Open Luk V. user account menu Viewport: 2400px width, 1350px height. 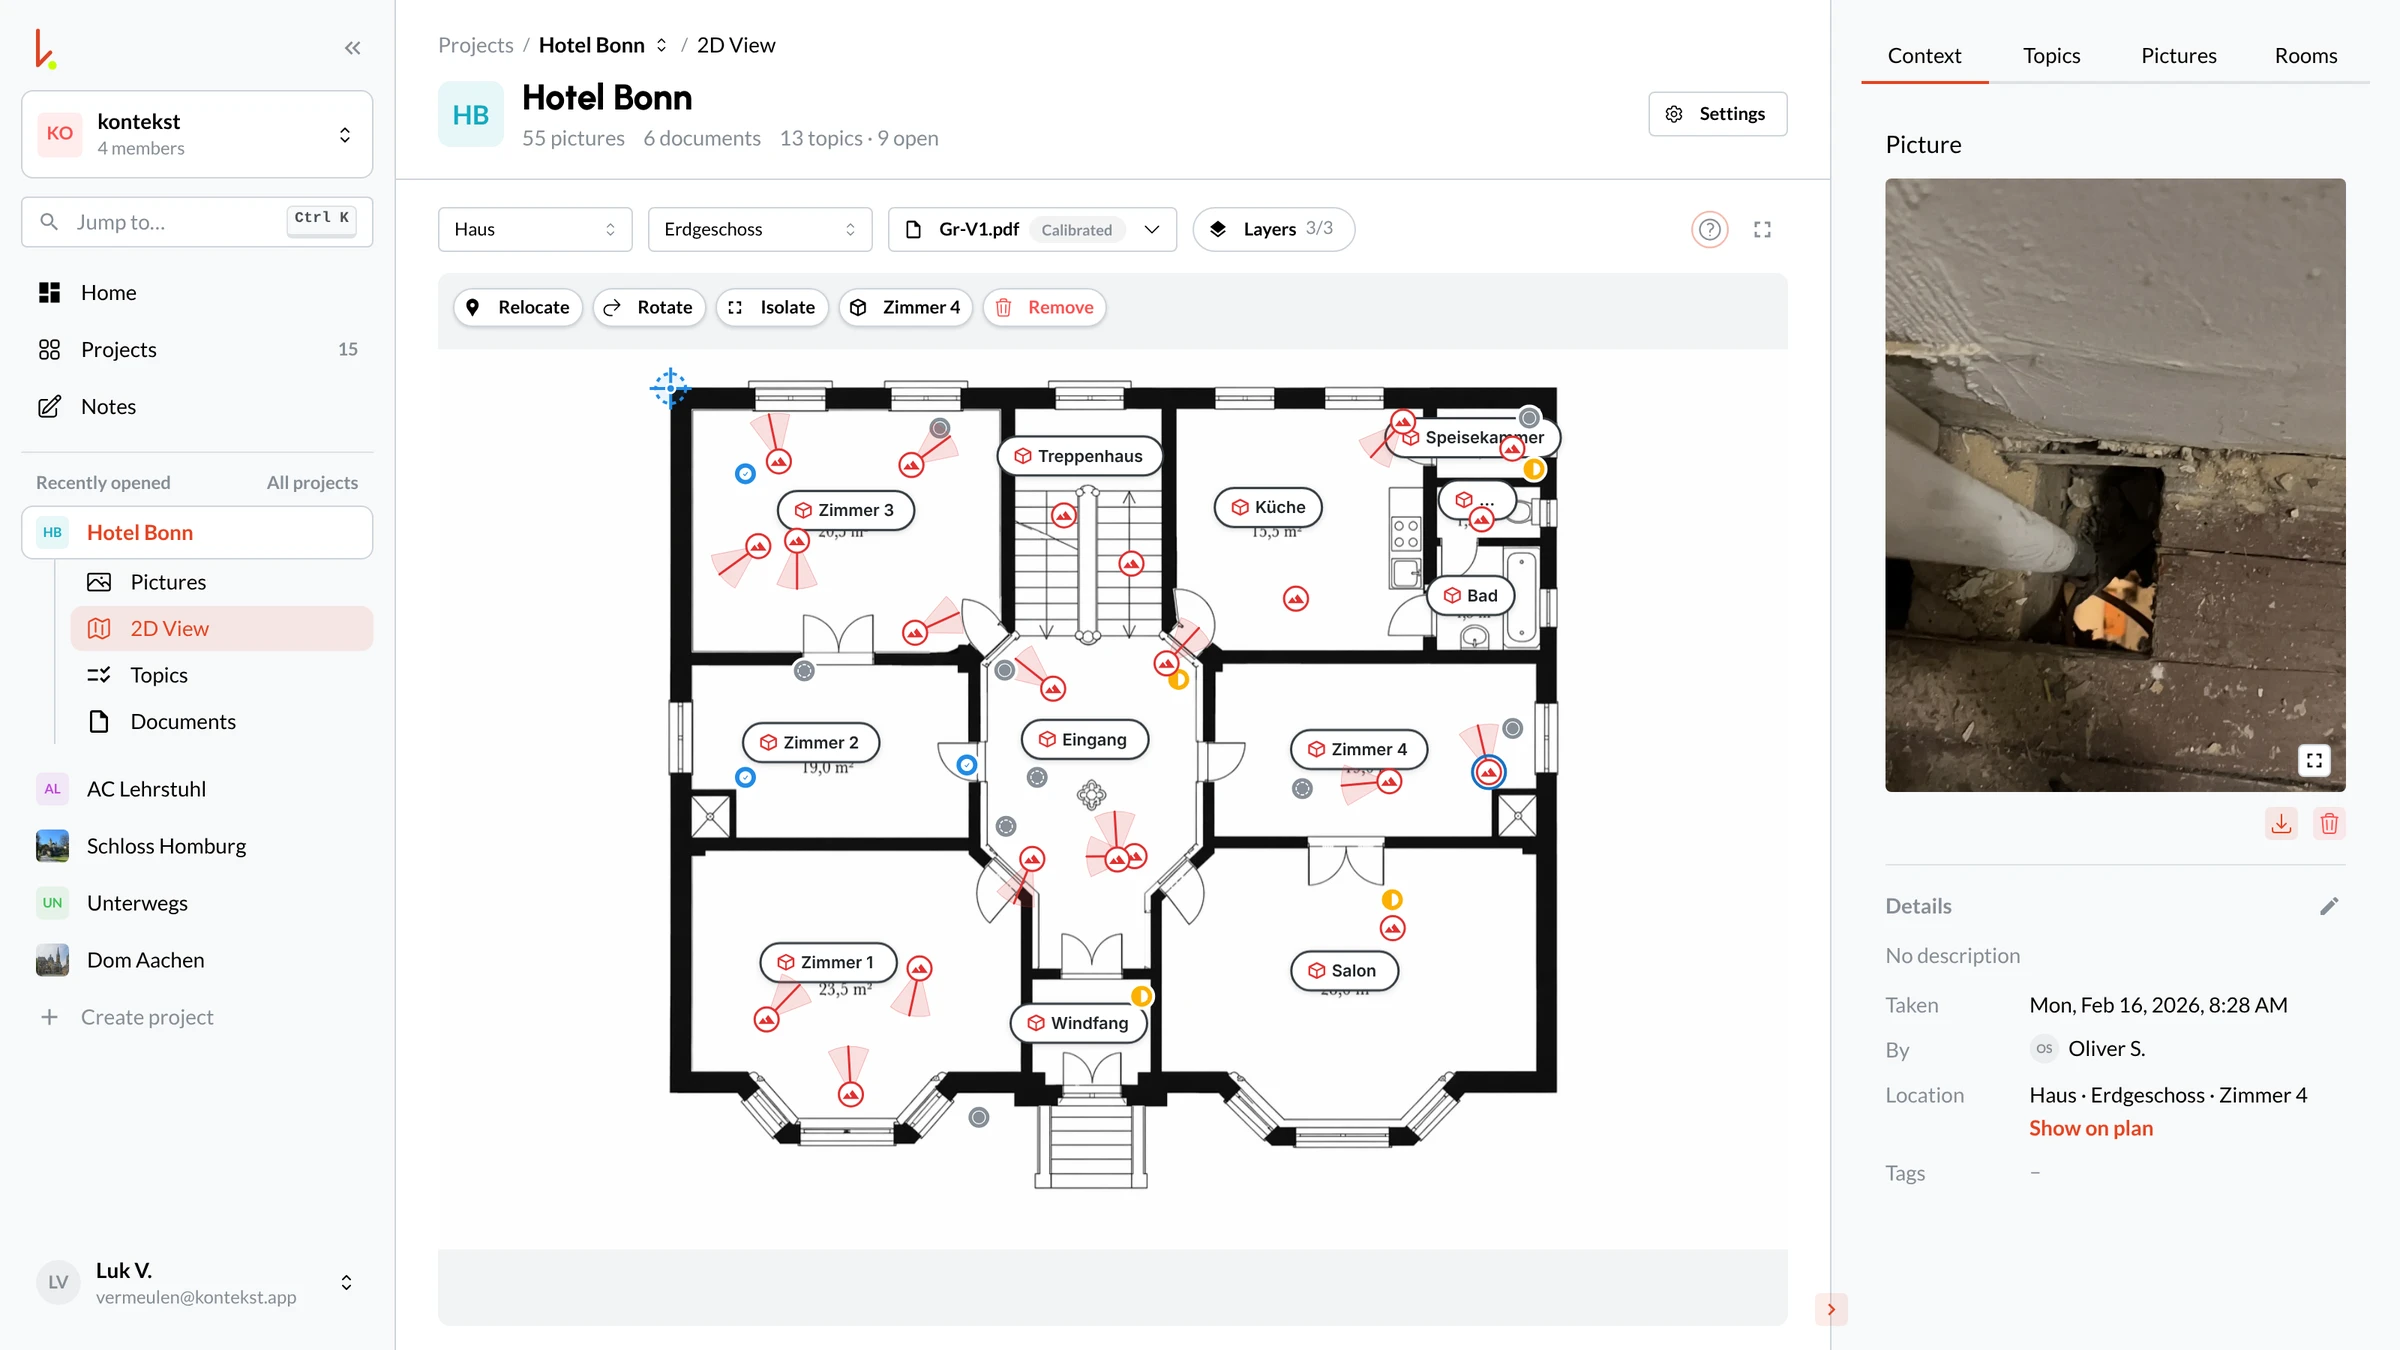click(x=197, y=1282)
